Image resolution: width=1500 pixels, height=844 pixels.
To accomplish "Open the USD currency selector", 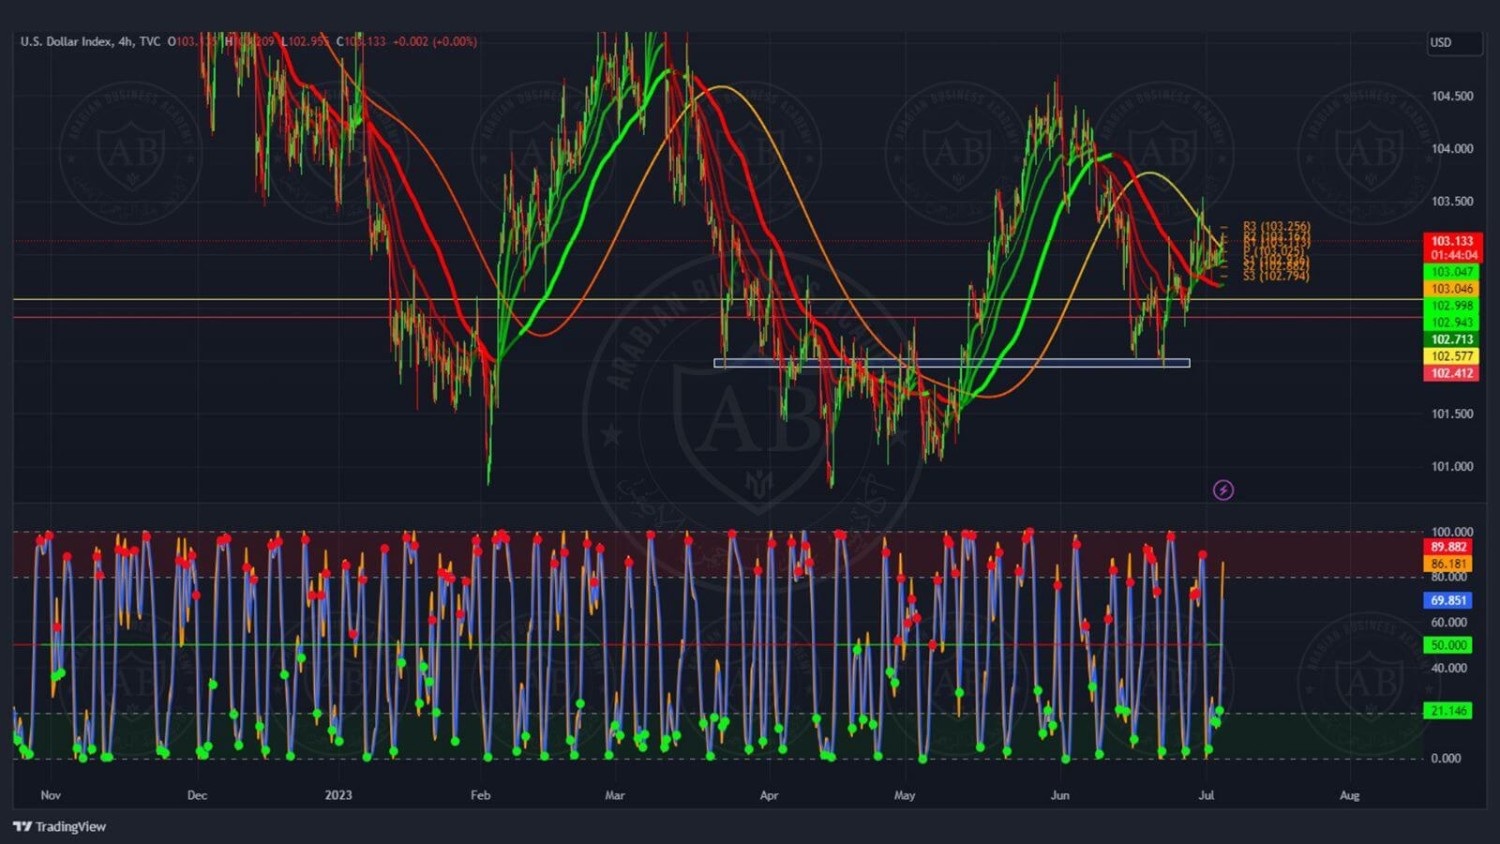I will click(x=1452, y=43).
